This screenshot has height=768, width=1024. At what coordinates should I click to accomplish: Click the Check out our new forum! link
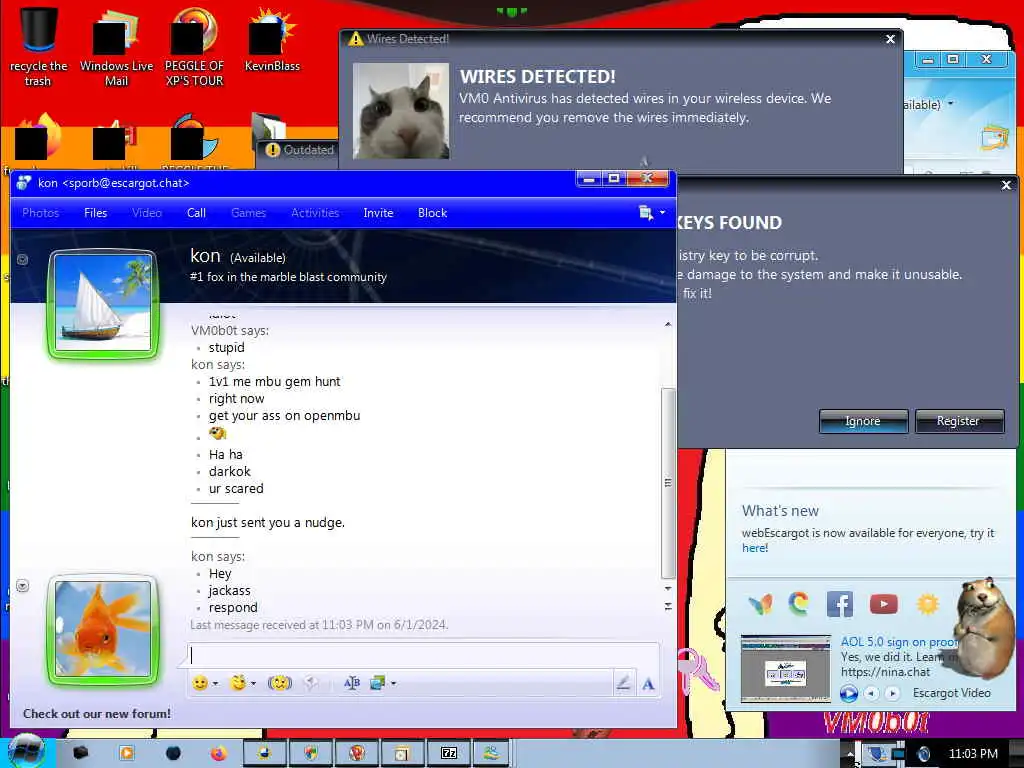(97, 714)
